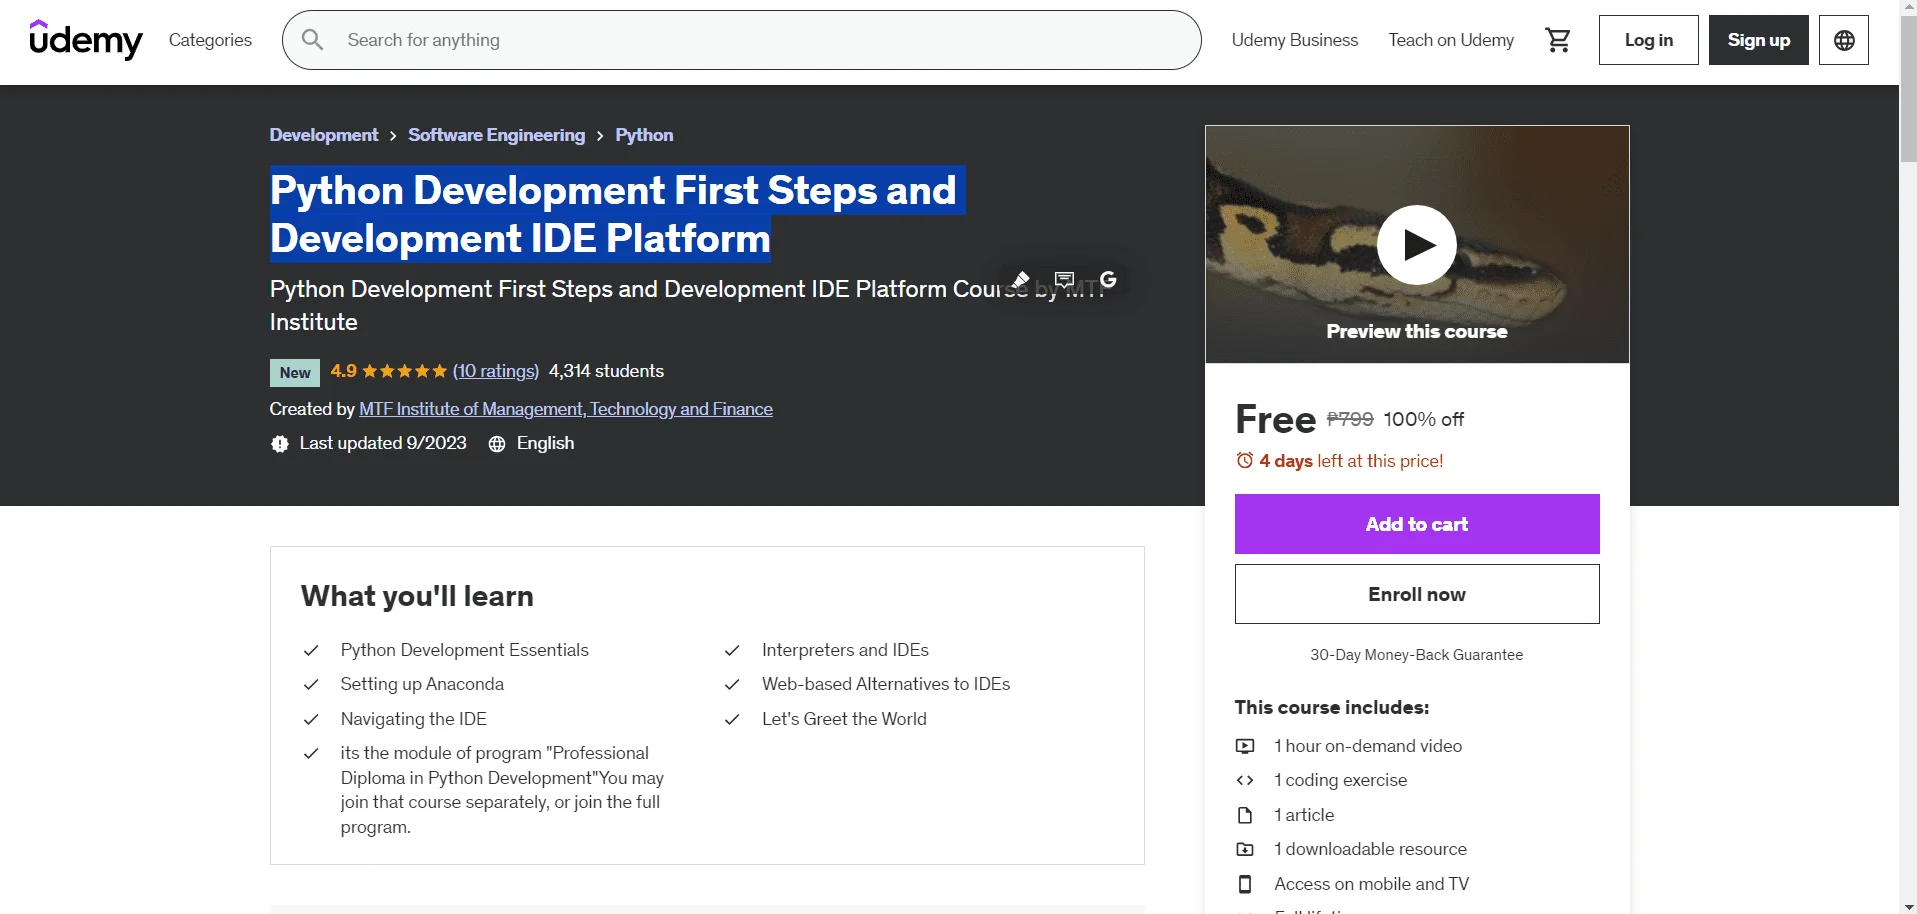Screen dimensions: 1917x914
Task: Click the 30-Day Money-Back Guarantee text
Action: [x=1417, y=655]
